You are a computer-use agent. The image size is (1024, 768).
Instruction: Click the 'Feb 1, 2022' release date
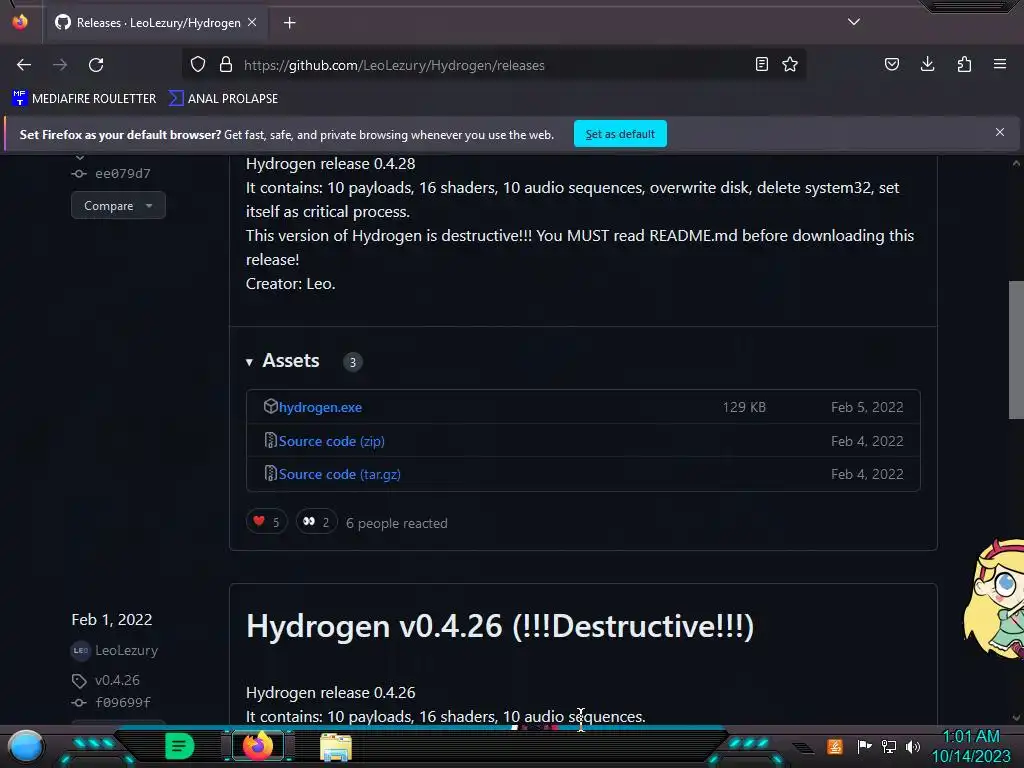(x=112, y=620)
